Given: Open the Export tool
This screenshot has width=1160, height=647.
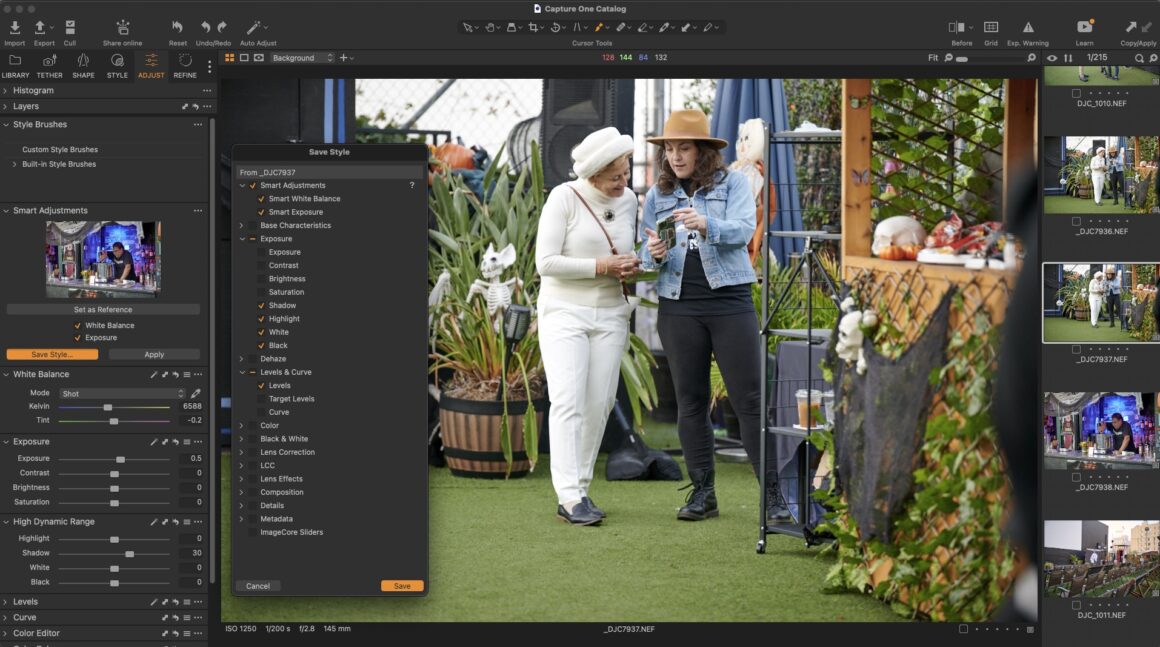Looking at the screenshot, I should pos(40,28).
